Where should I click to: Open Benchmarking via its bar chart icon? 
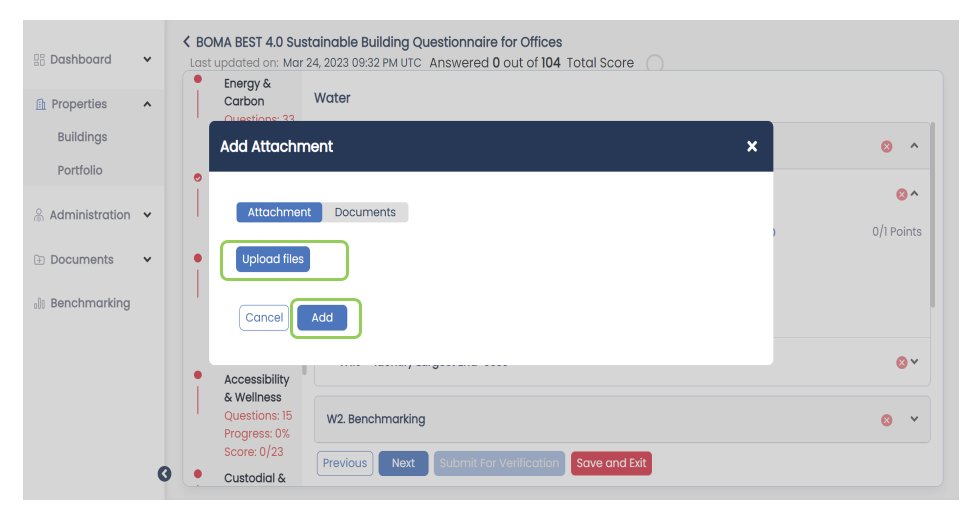39,303
